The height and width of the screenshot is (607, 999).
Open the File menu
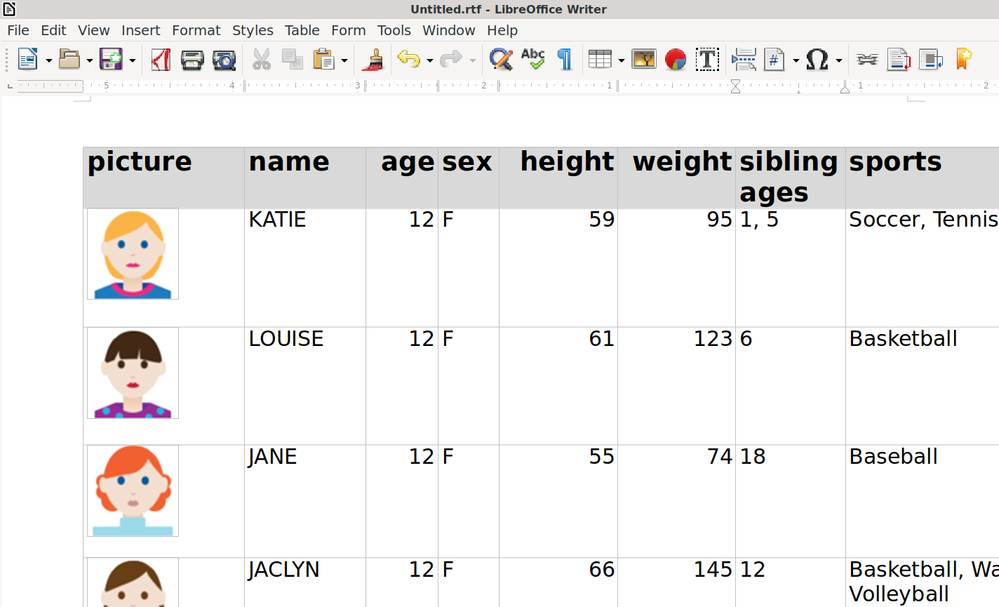(x=18, y=30)
